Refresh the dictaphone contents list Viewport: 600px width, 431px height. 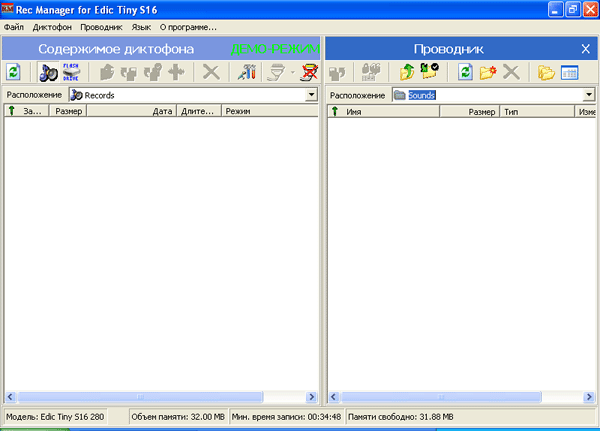pyautogui.click(x=14, y=72)
